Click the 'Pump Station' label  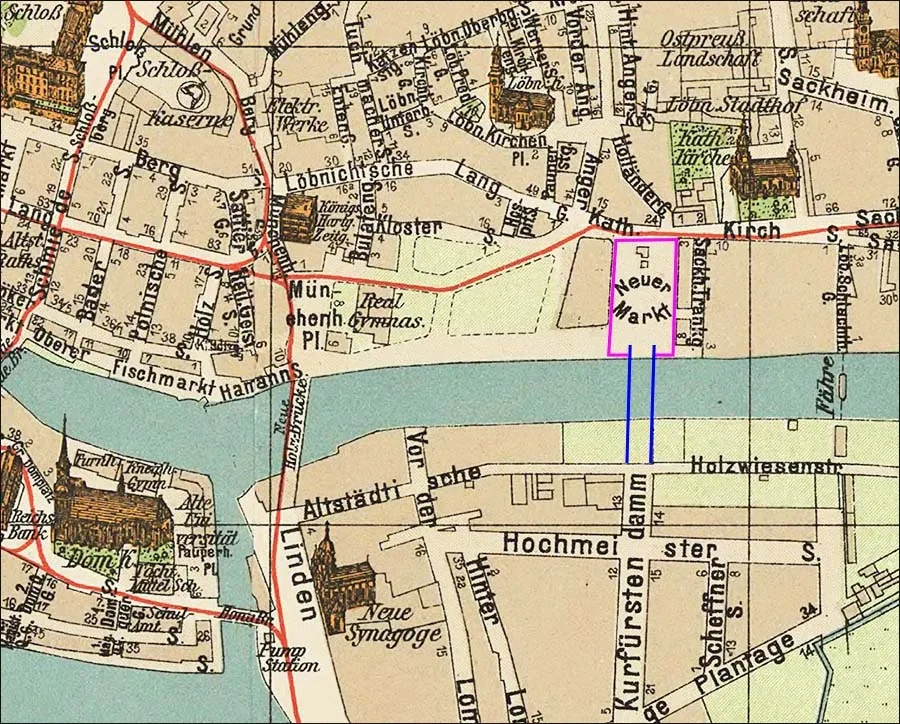point(289,659)
